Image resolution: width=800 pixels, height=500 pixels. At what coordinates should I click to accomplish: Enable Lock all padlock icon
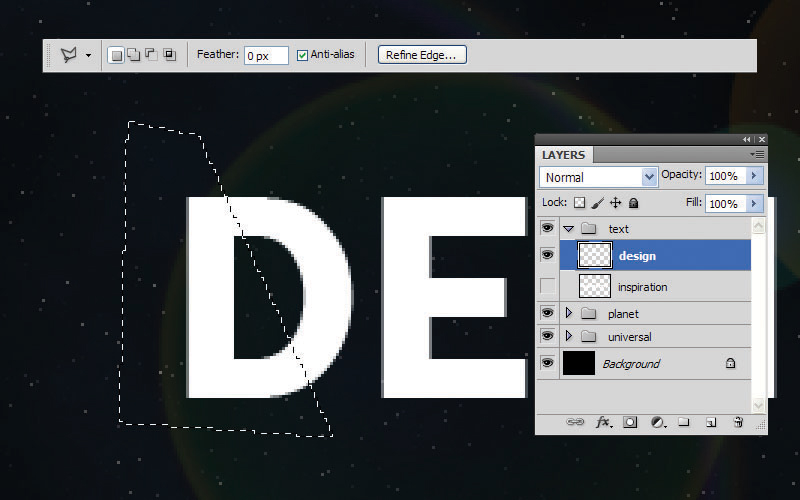[634, 203]
